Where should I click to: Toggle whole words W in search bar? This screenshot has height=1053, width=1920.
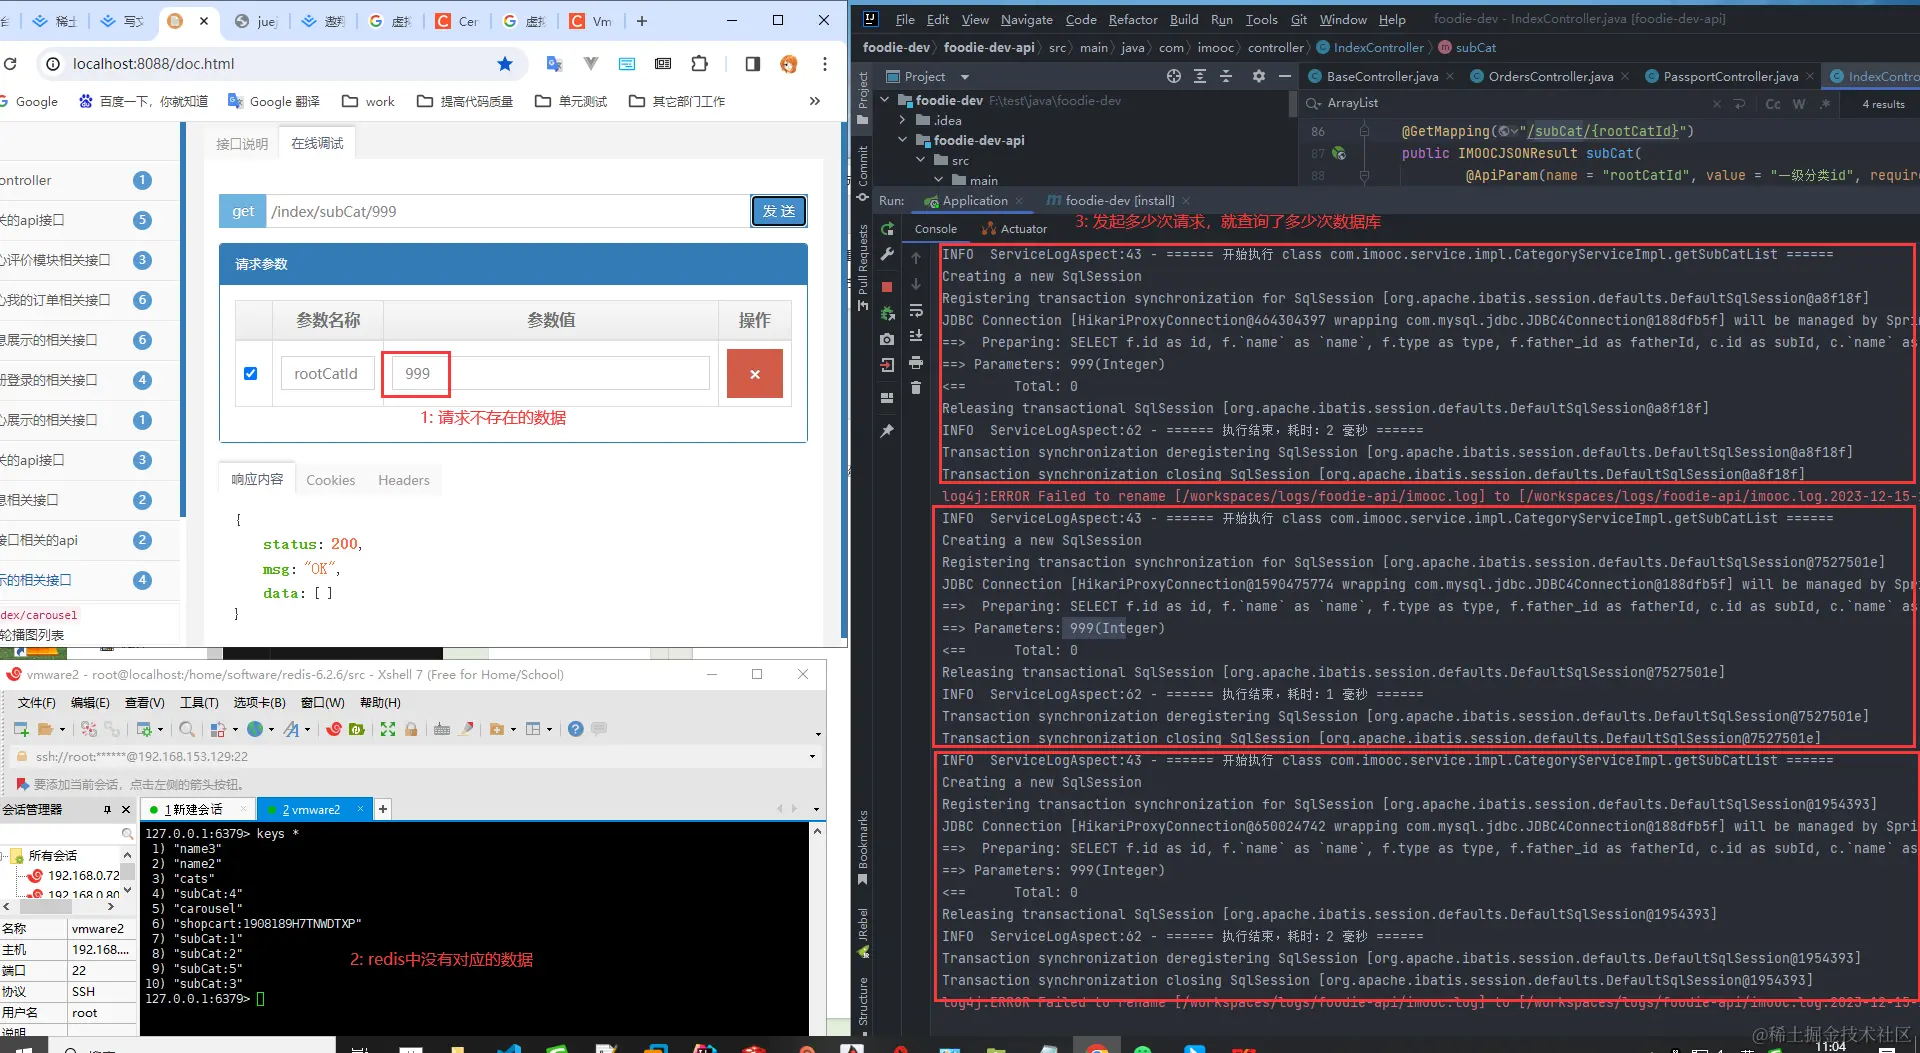coord(1799,104)
